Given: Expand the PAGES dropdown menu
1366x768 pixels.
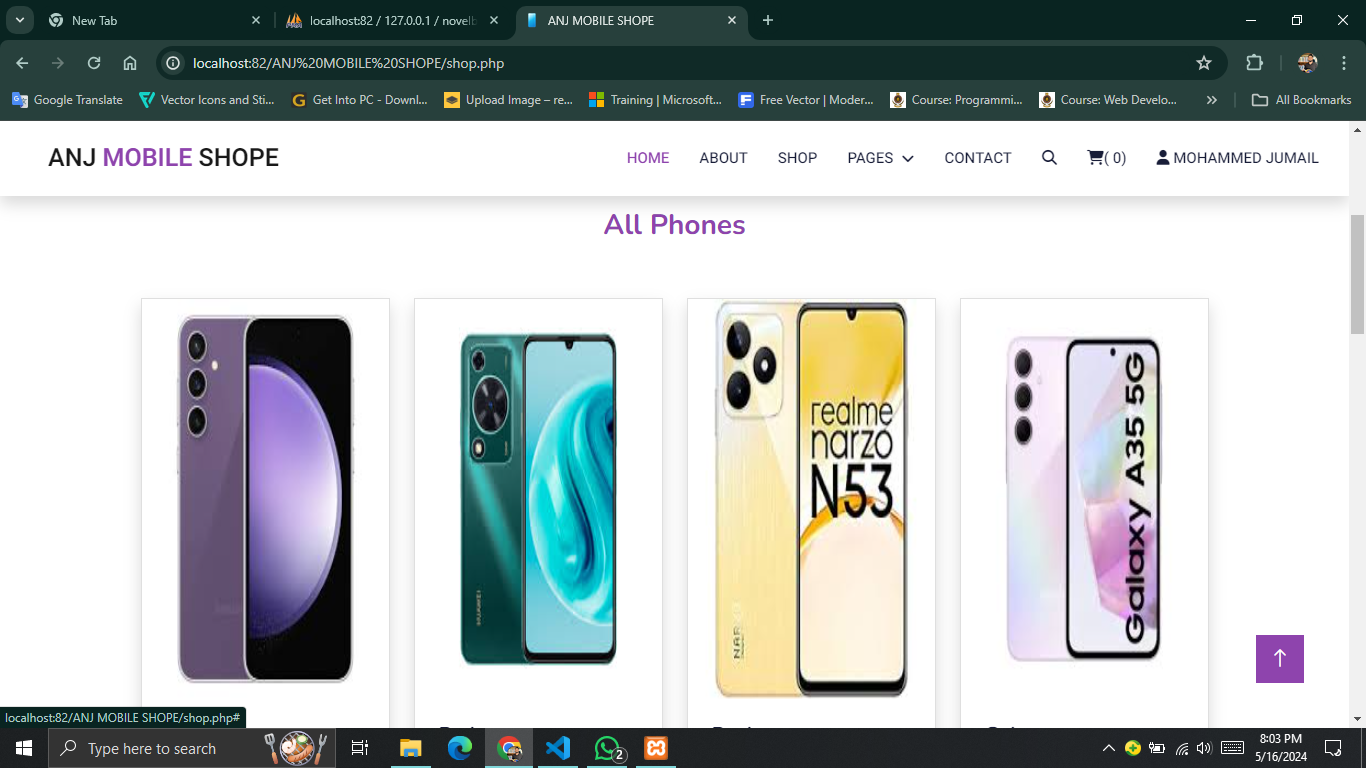Looking at the screenshot, I should pyautogui.click(x=880, y=158).
